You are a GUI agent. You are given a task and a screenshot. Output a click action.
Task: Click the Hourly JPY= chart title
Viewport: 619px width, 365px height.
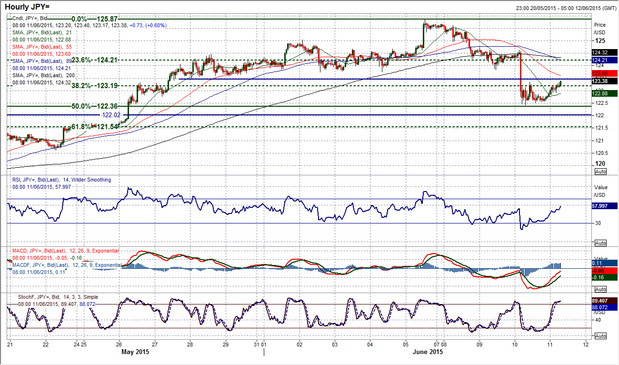click(x=27, y=7)
